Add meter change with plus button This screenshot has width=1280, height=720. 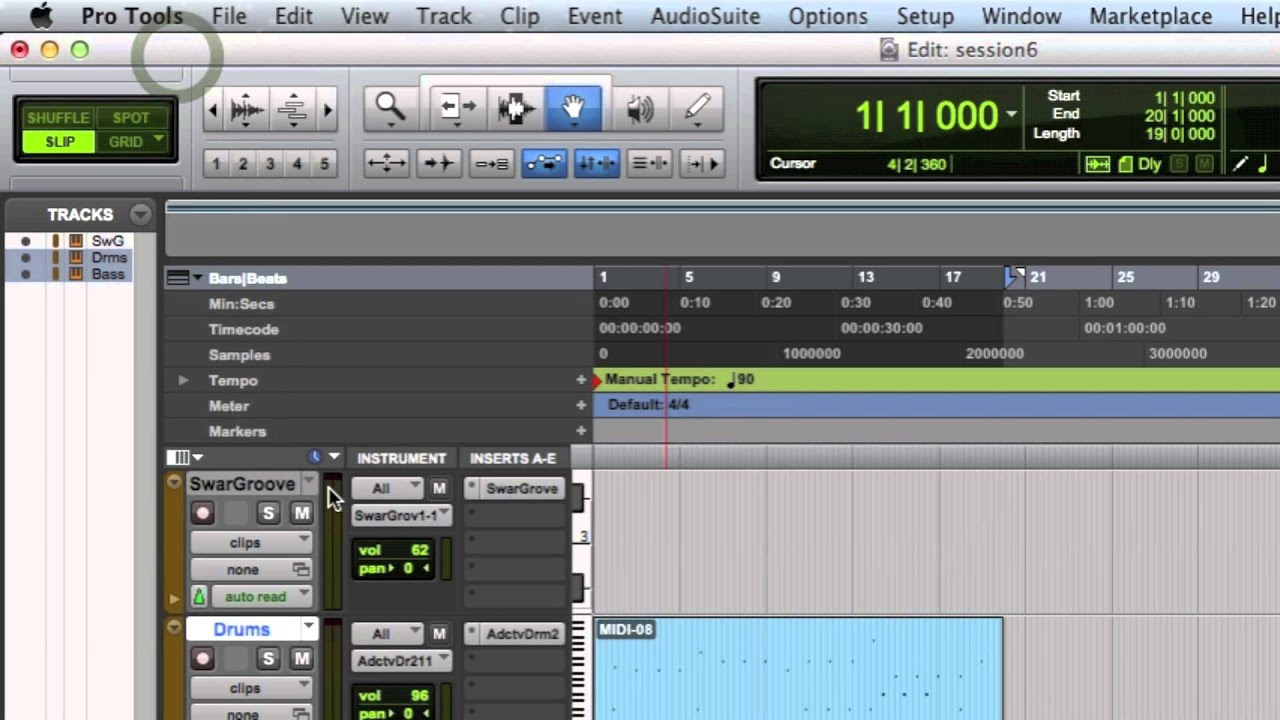click(581, 405)
